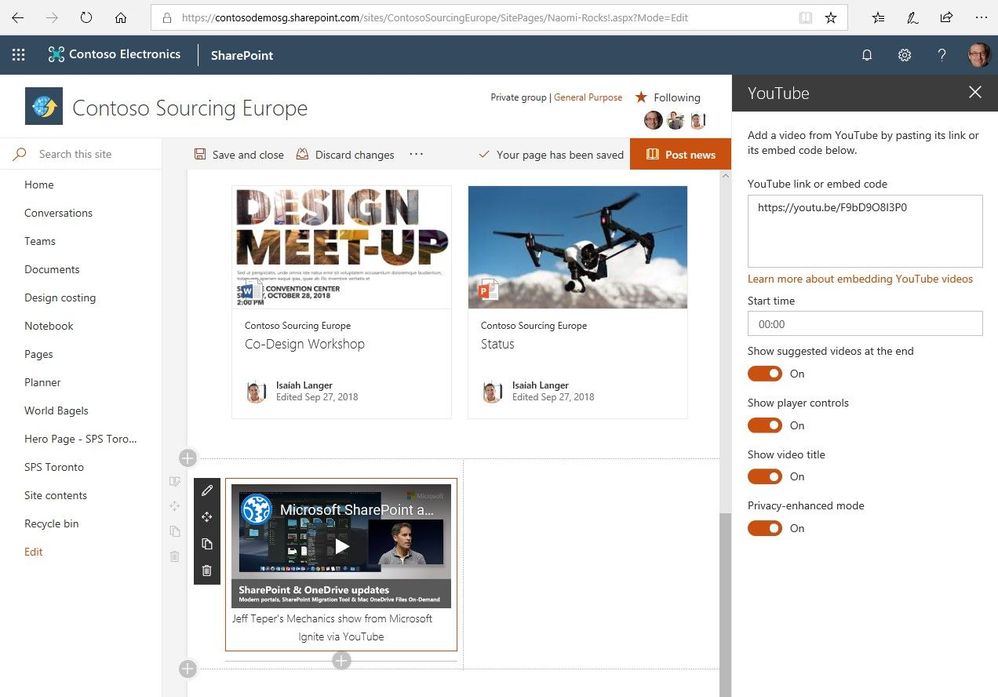Viewport: 998px width, 697px height.
Task: Open user profile picture menu
Action: pos(979,55)
